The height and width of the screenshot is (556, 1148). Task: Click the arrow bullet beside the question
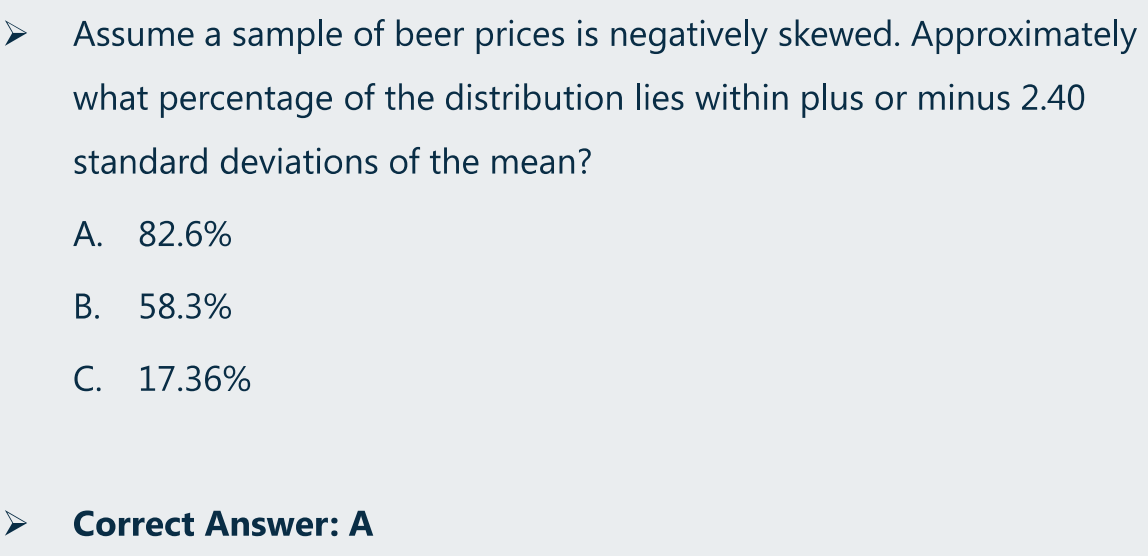tap(15, 35)
